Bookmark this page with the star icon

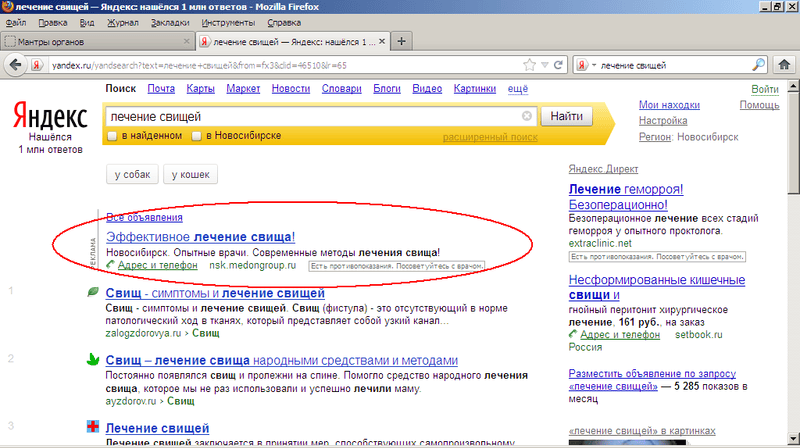529,65
